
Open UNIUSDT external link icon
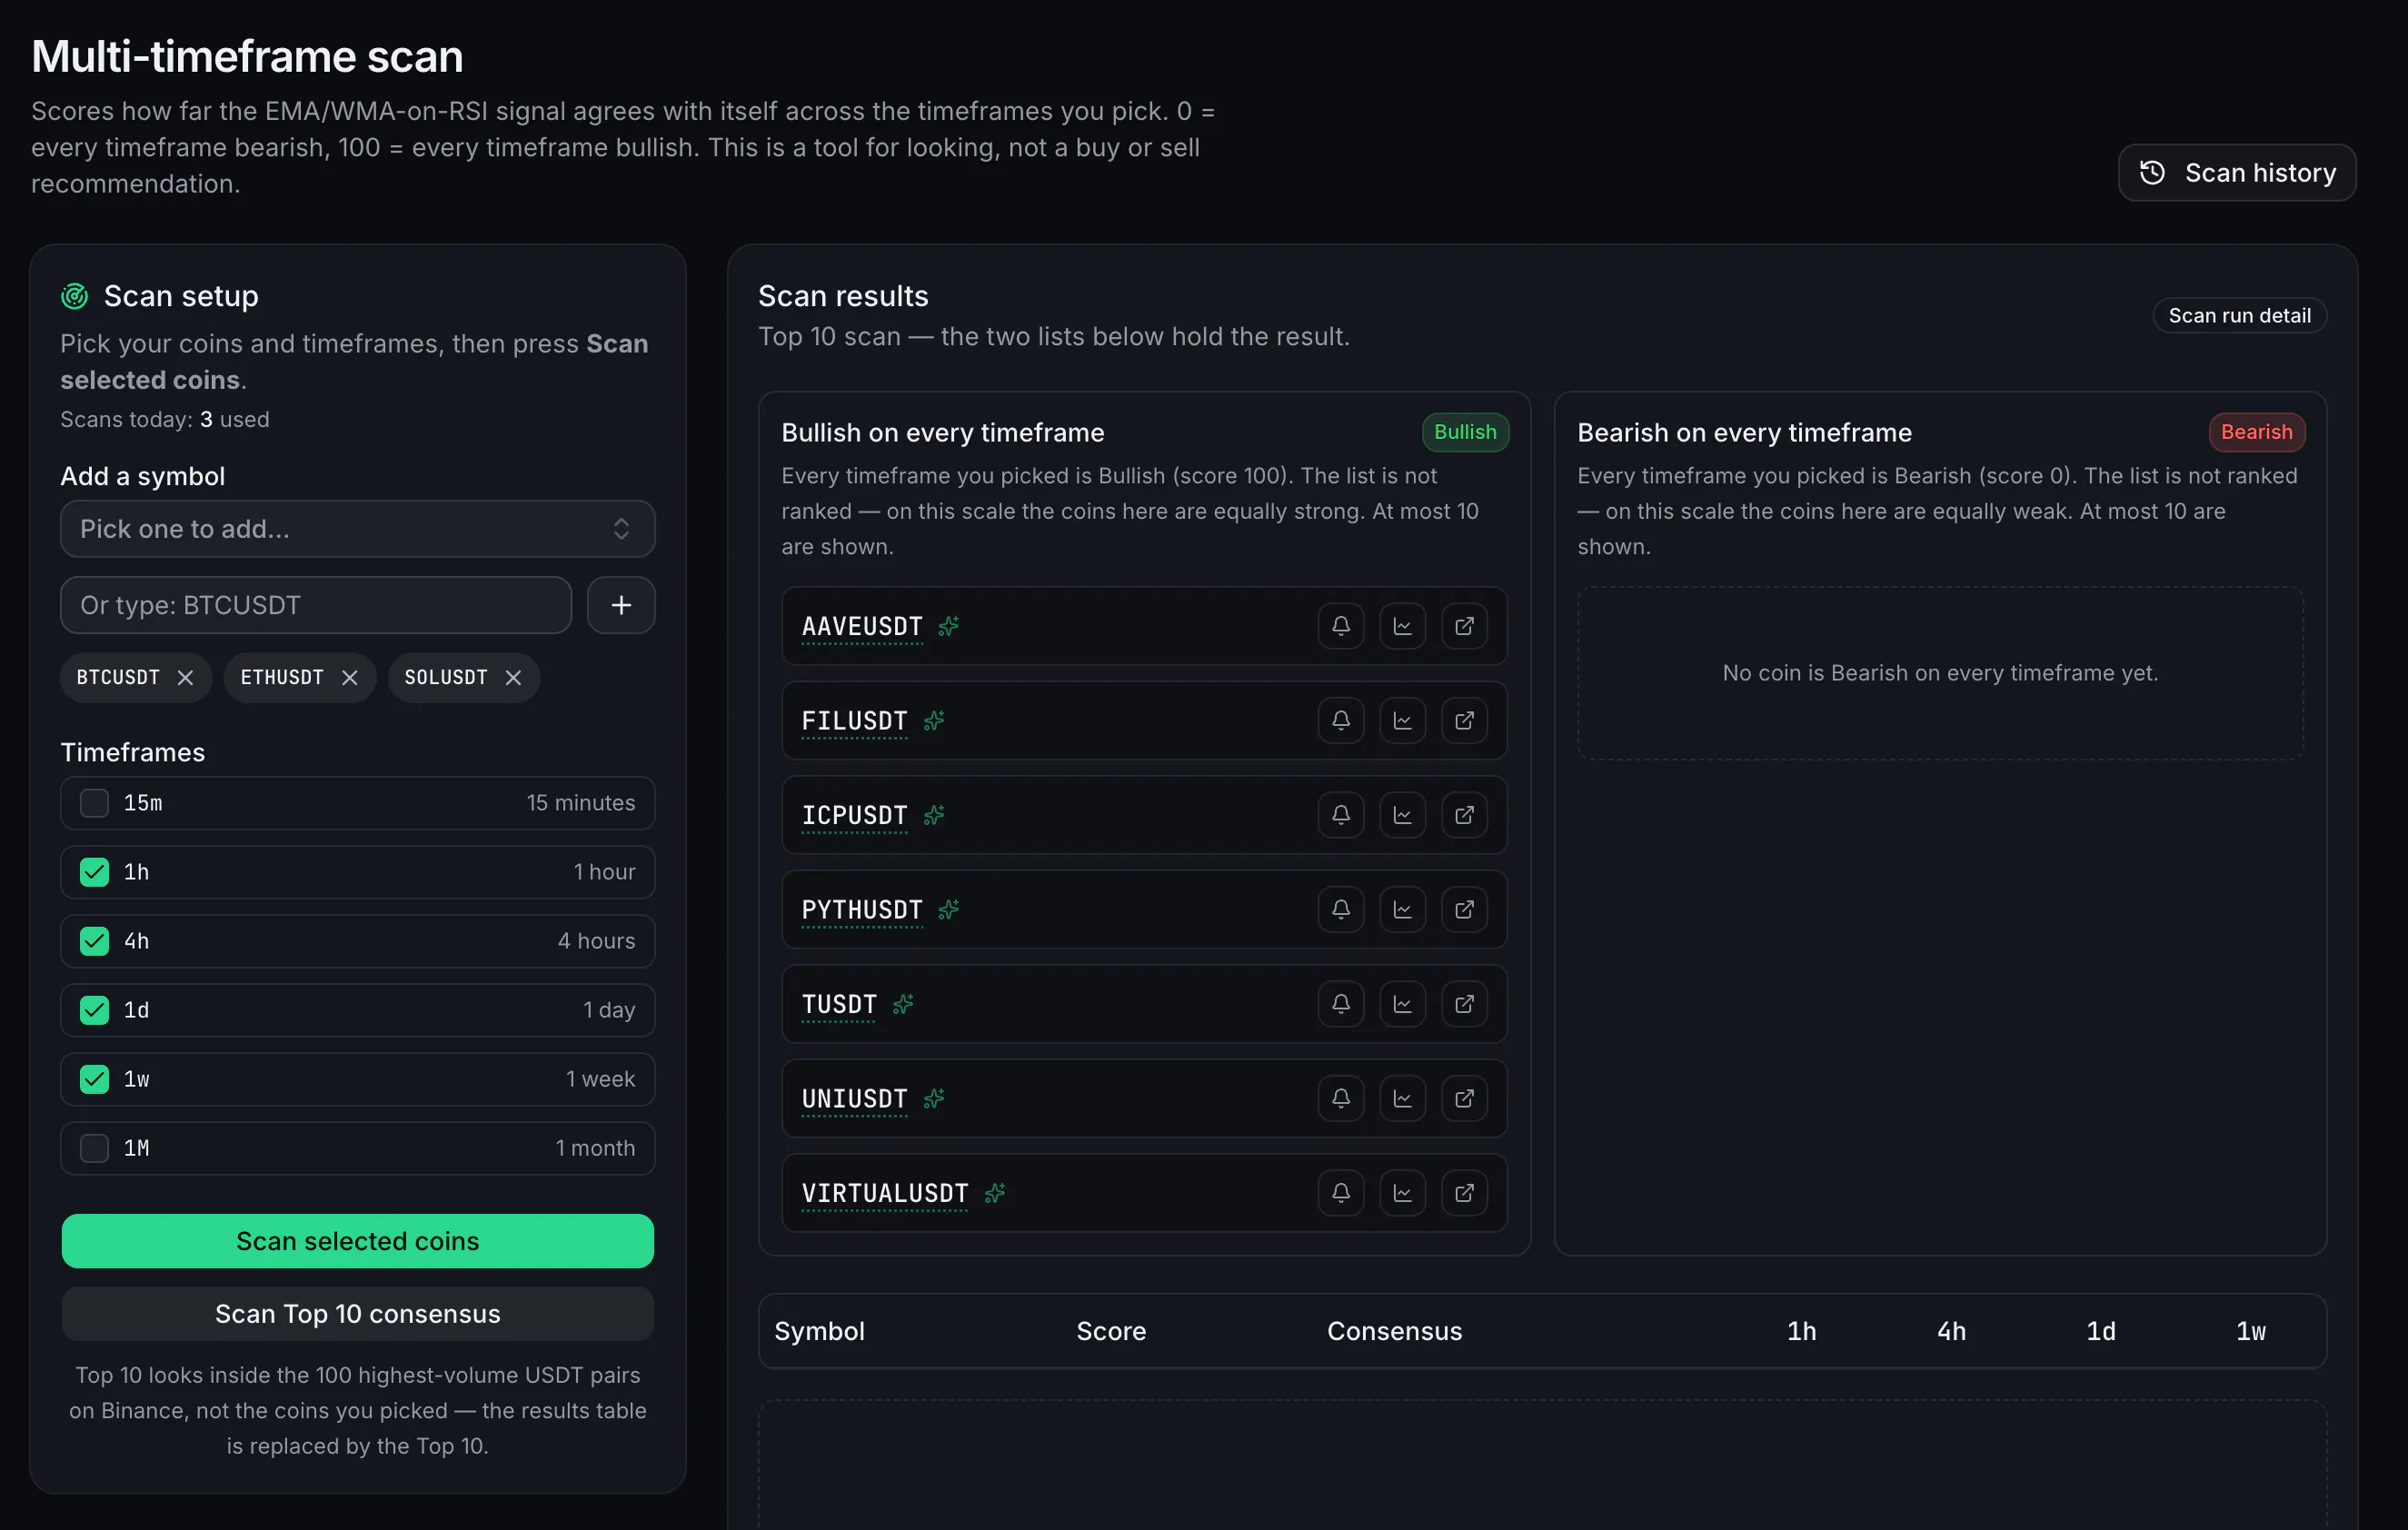click(x=1464, y=1098)
